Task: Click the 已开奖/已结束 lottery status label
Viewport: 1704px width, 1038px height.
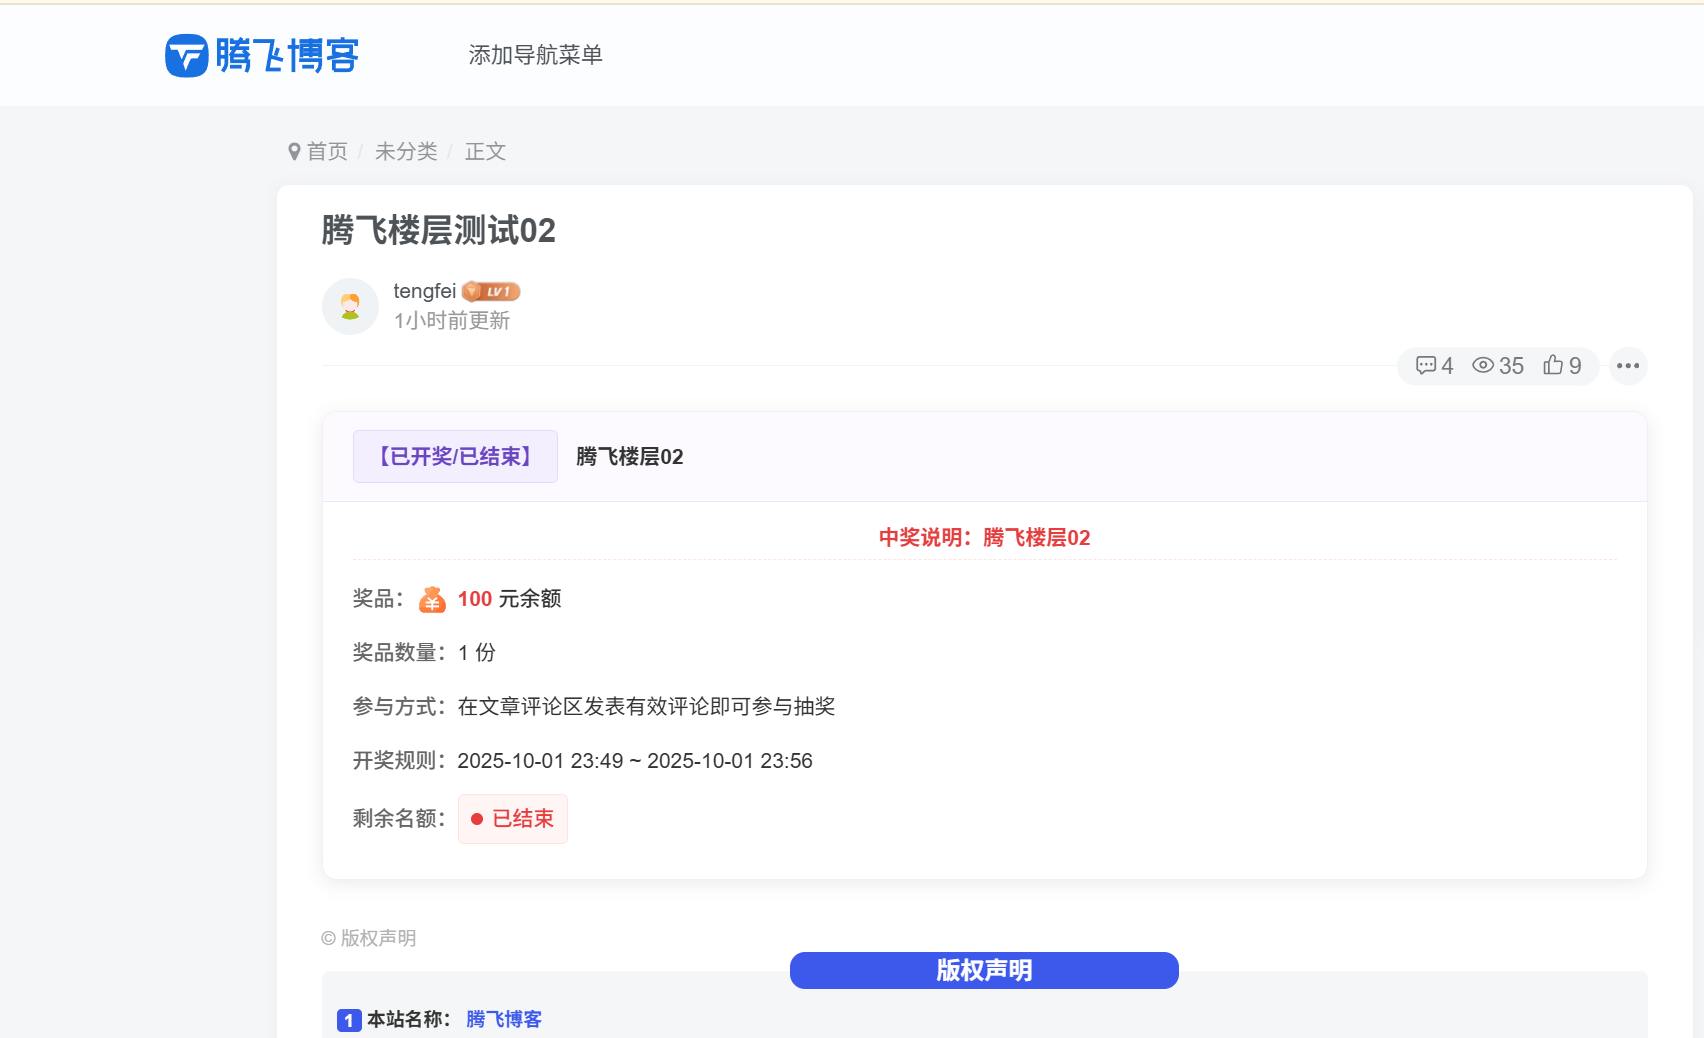Action: (x=455, y=456)
